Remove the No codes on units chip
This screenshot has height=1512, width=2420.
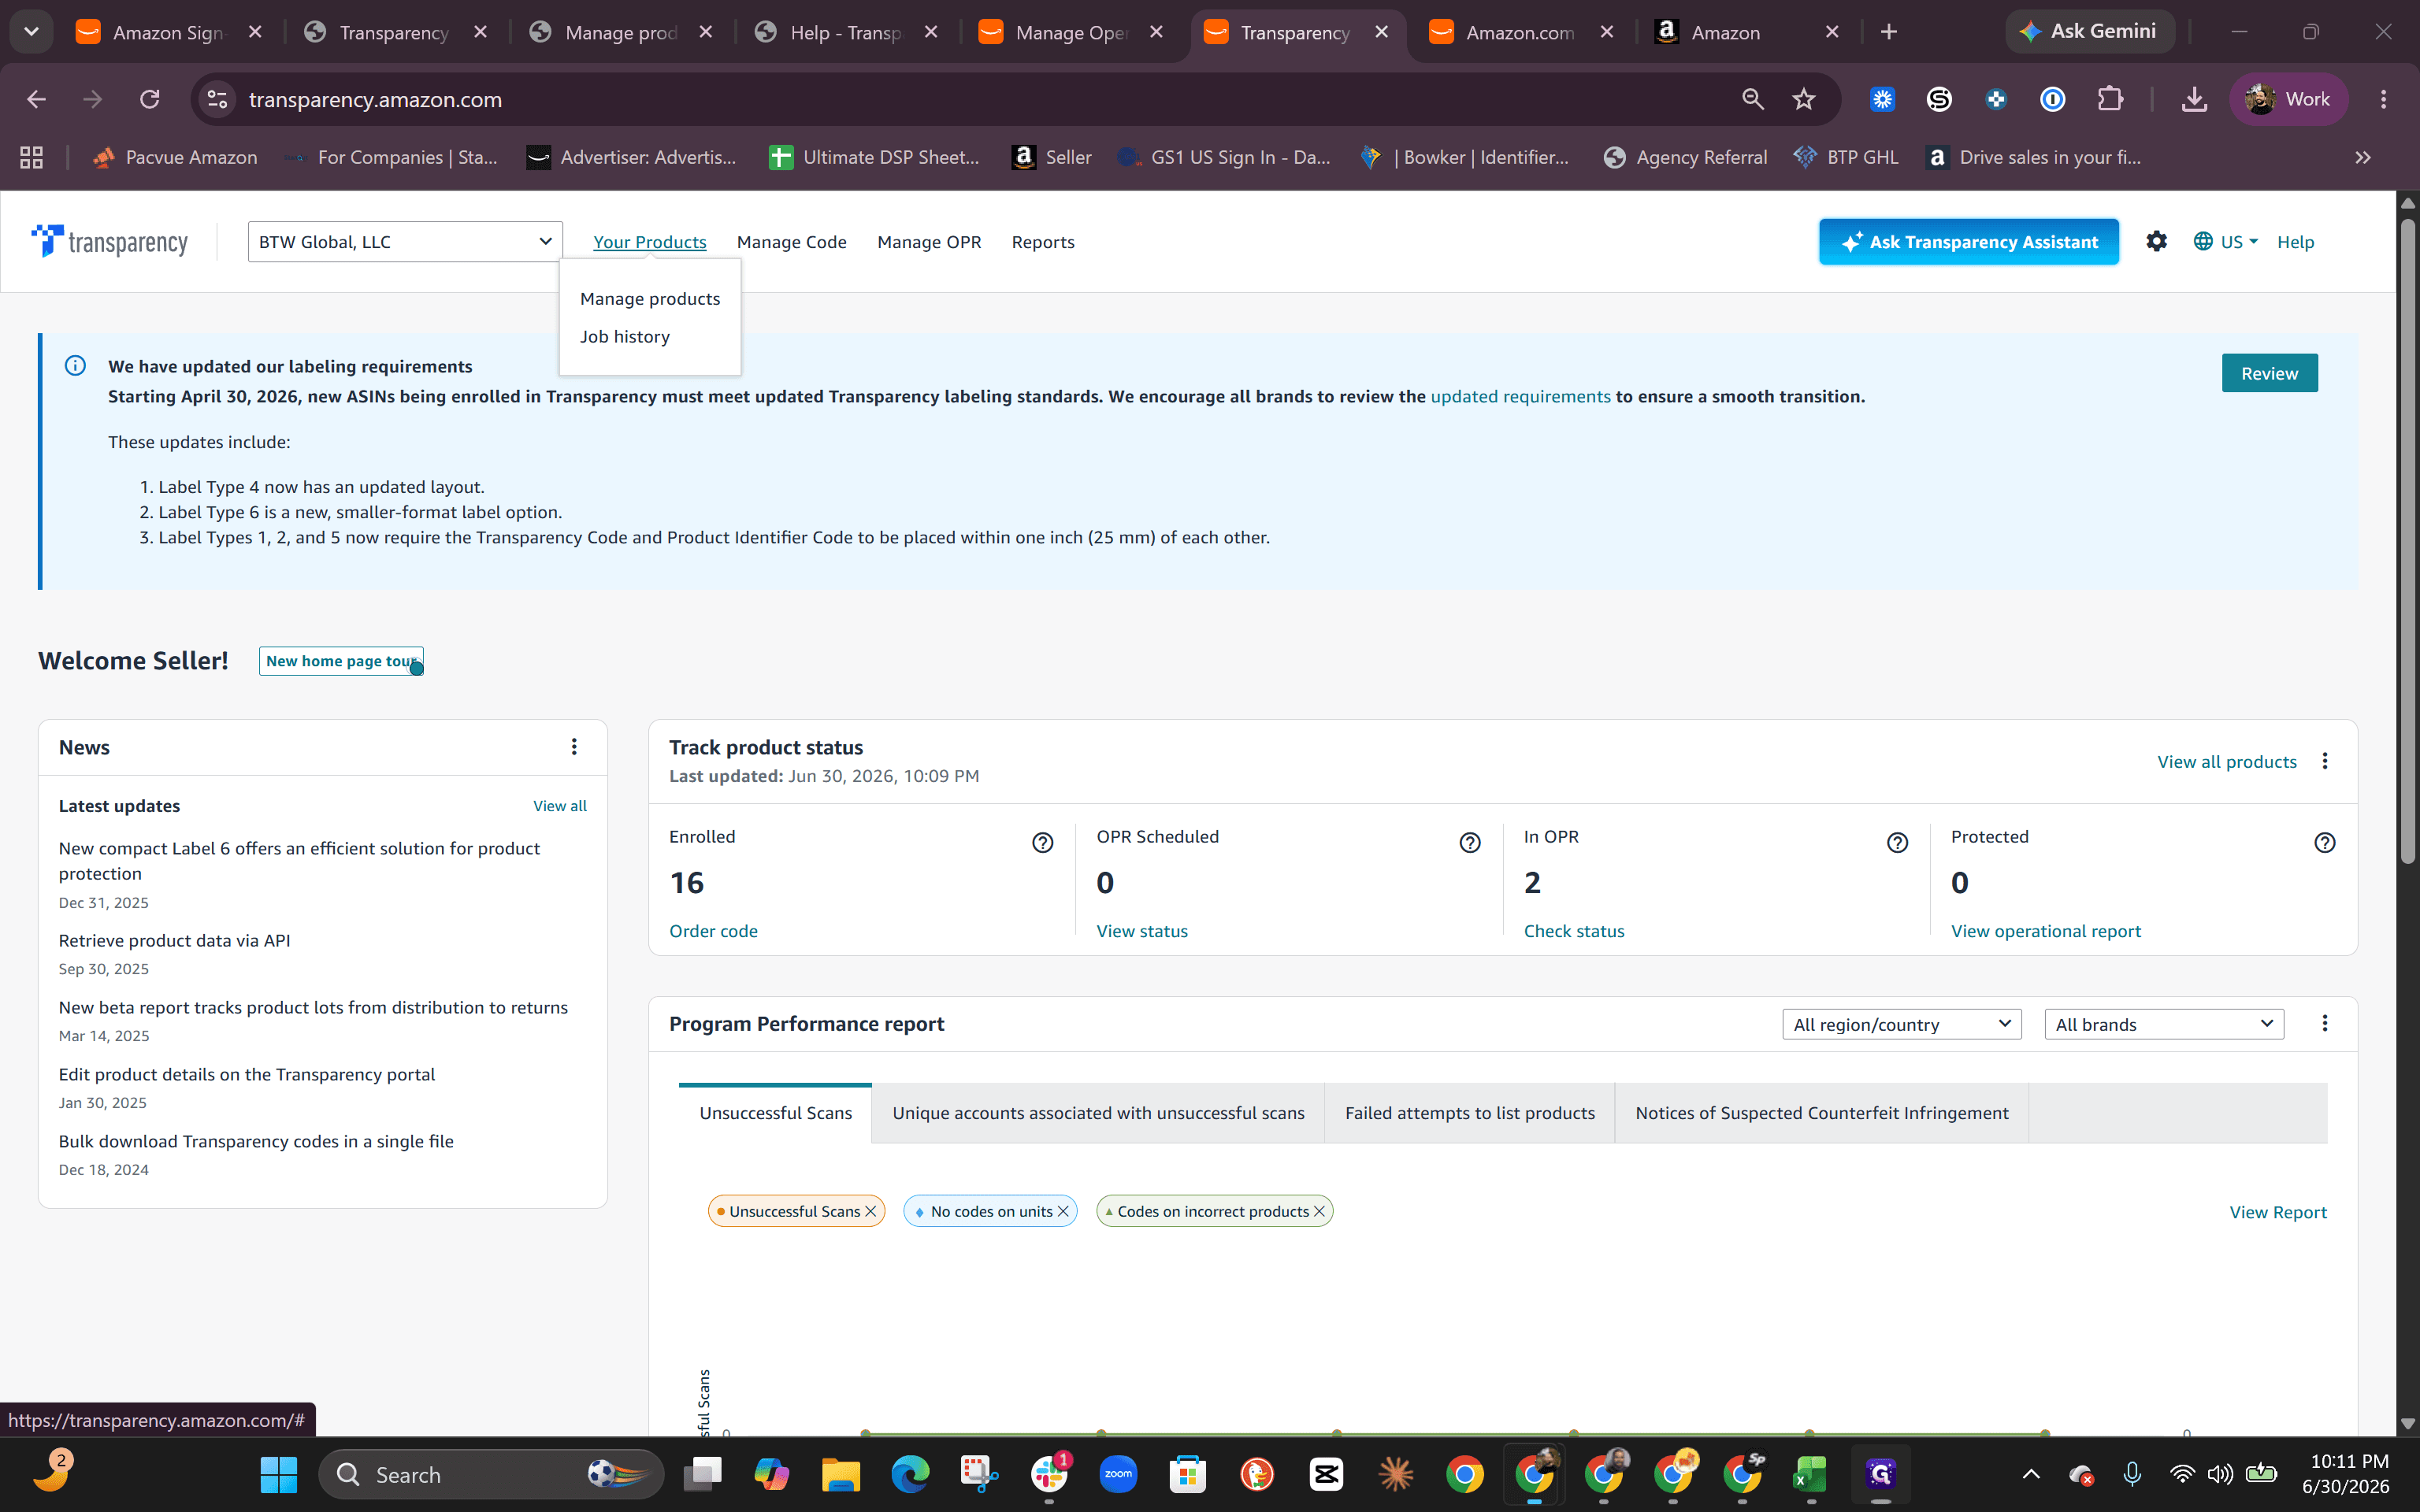[1063, 1211]
